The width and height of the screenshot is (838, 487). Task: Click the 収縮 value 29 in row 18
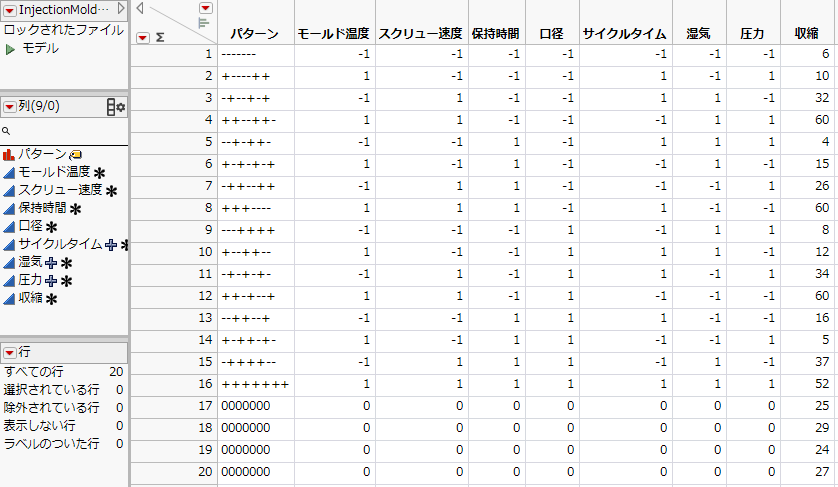click(x=822, y=428)
